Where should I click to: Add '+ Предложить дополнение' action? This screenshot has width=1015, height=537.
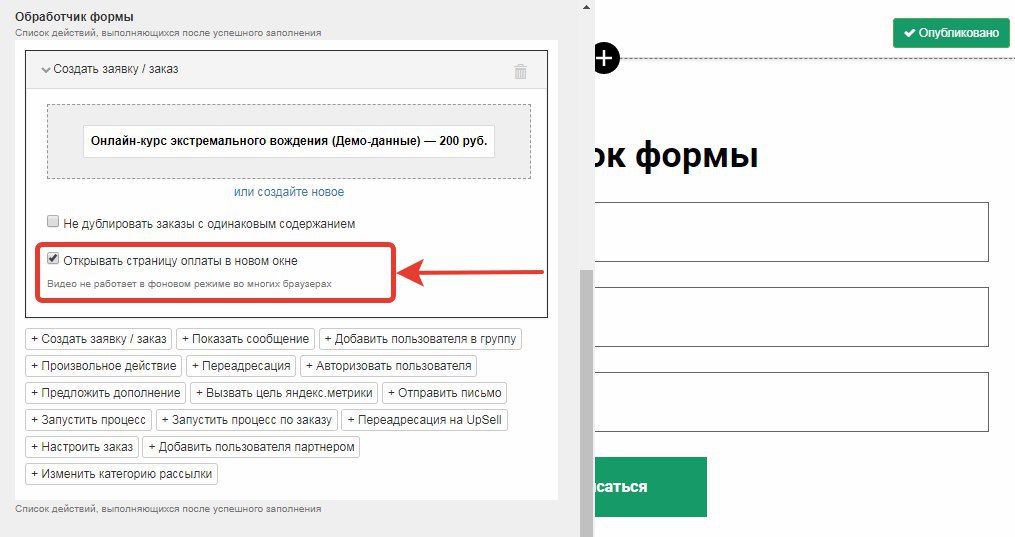coord(106,393)
